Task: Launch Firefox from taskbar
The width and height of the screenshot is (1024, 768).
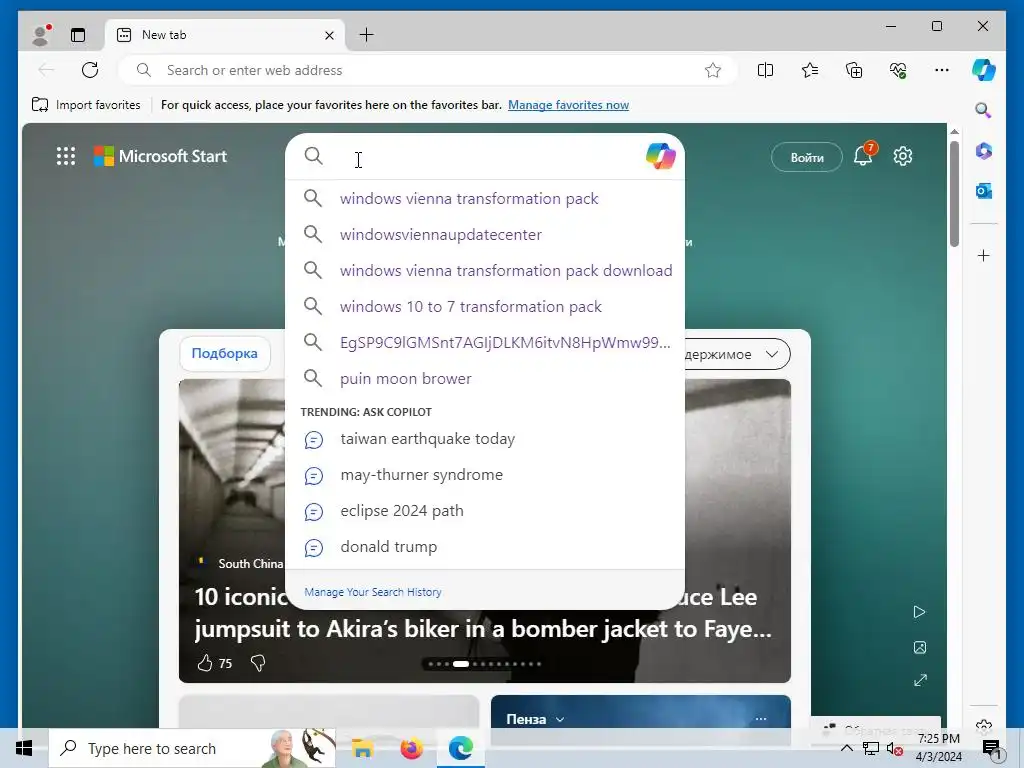Action: 411,748
